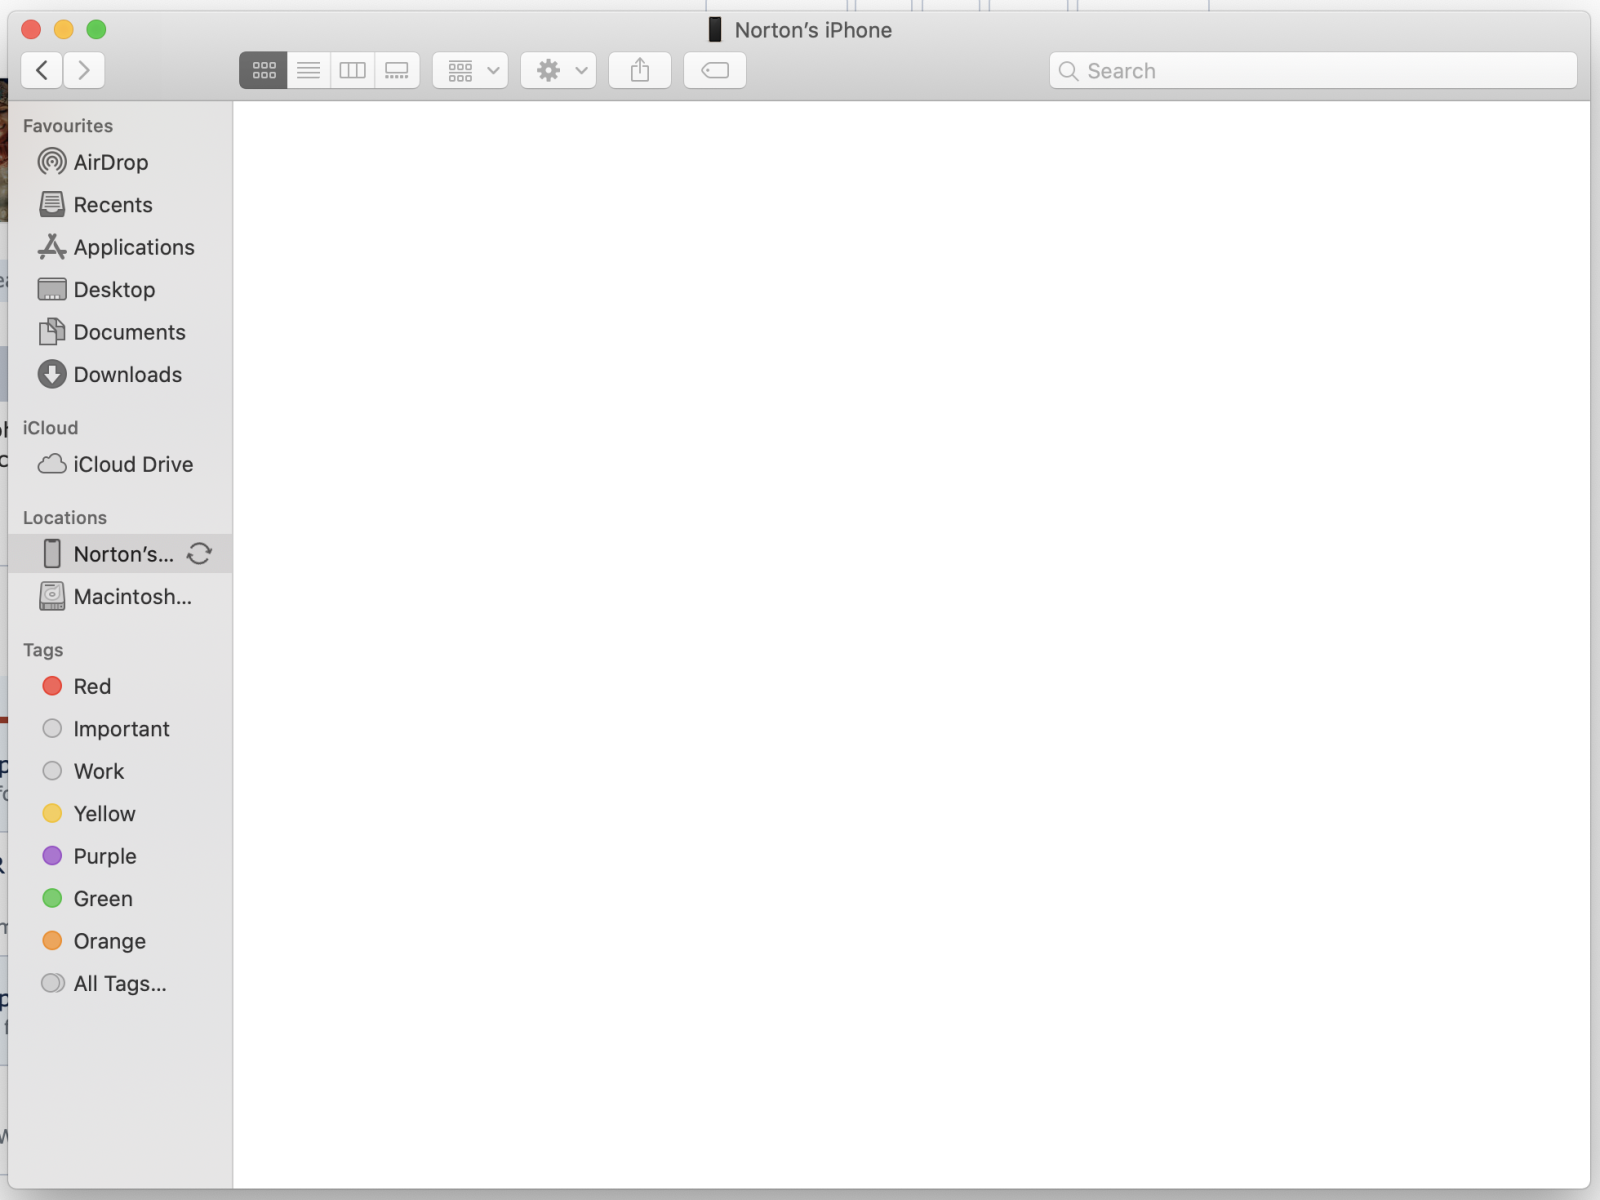Click the Favourites section header
This screenshot has height=1200, width=1600.
[68, 126]
